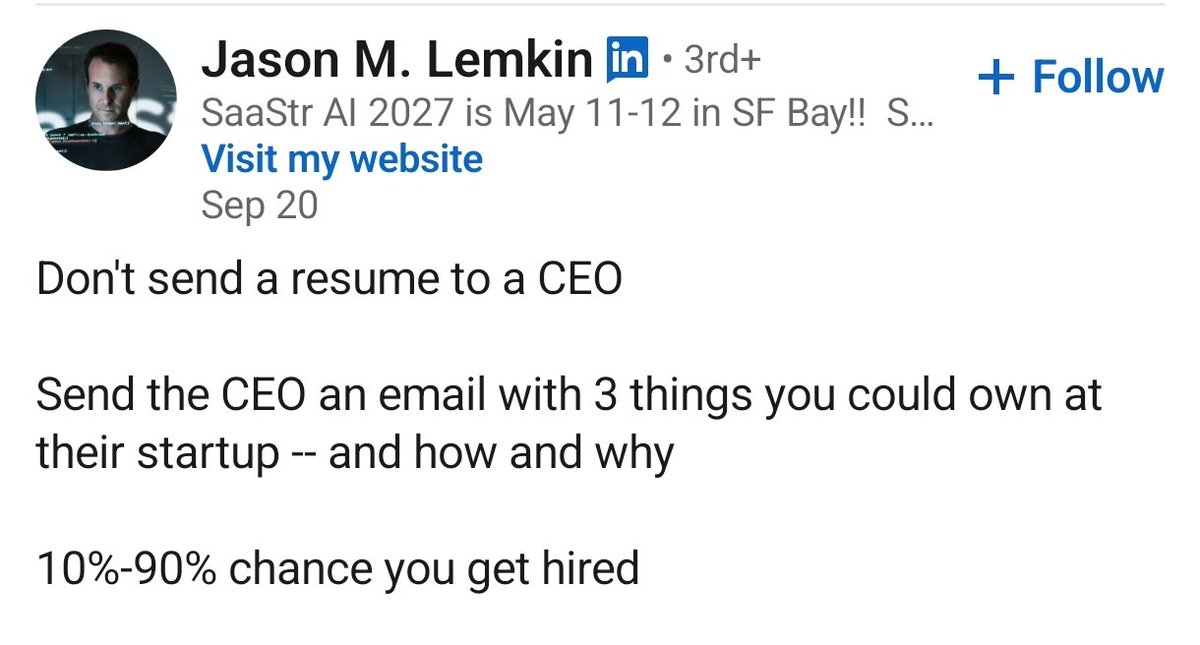Click the phrase 'and how and why'
This screenshot has height=645, width=1200.
click(x=501, y=455)
